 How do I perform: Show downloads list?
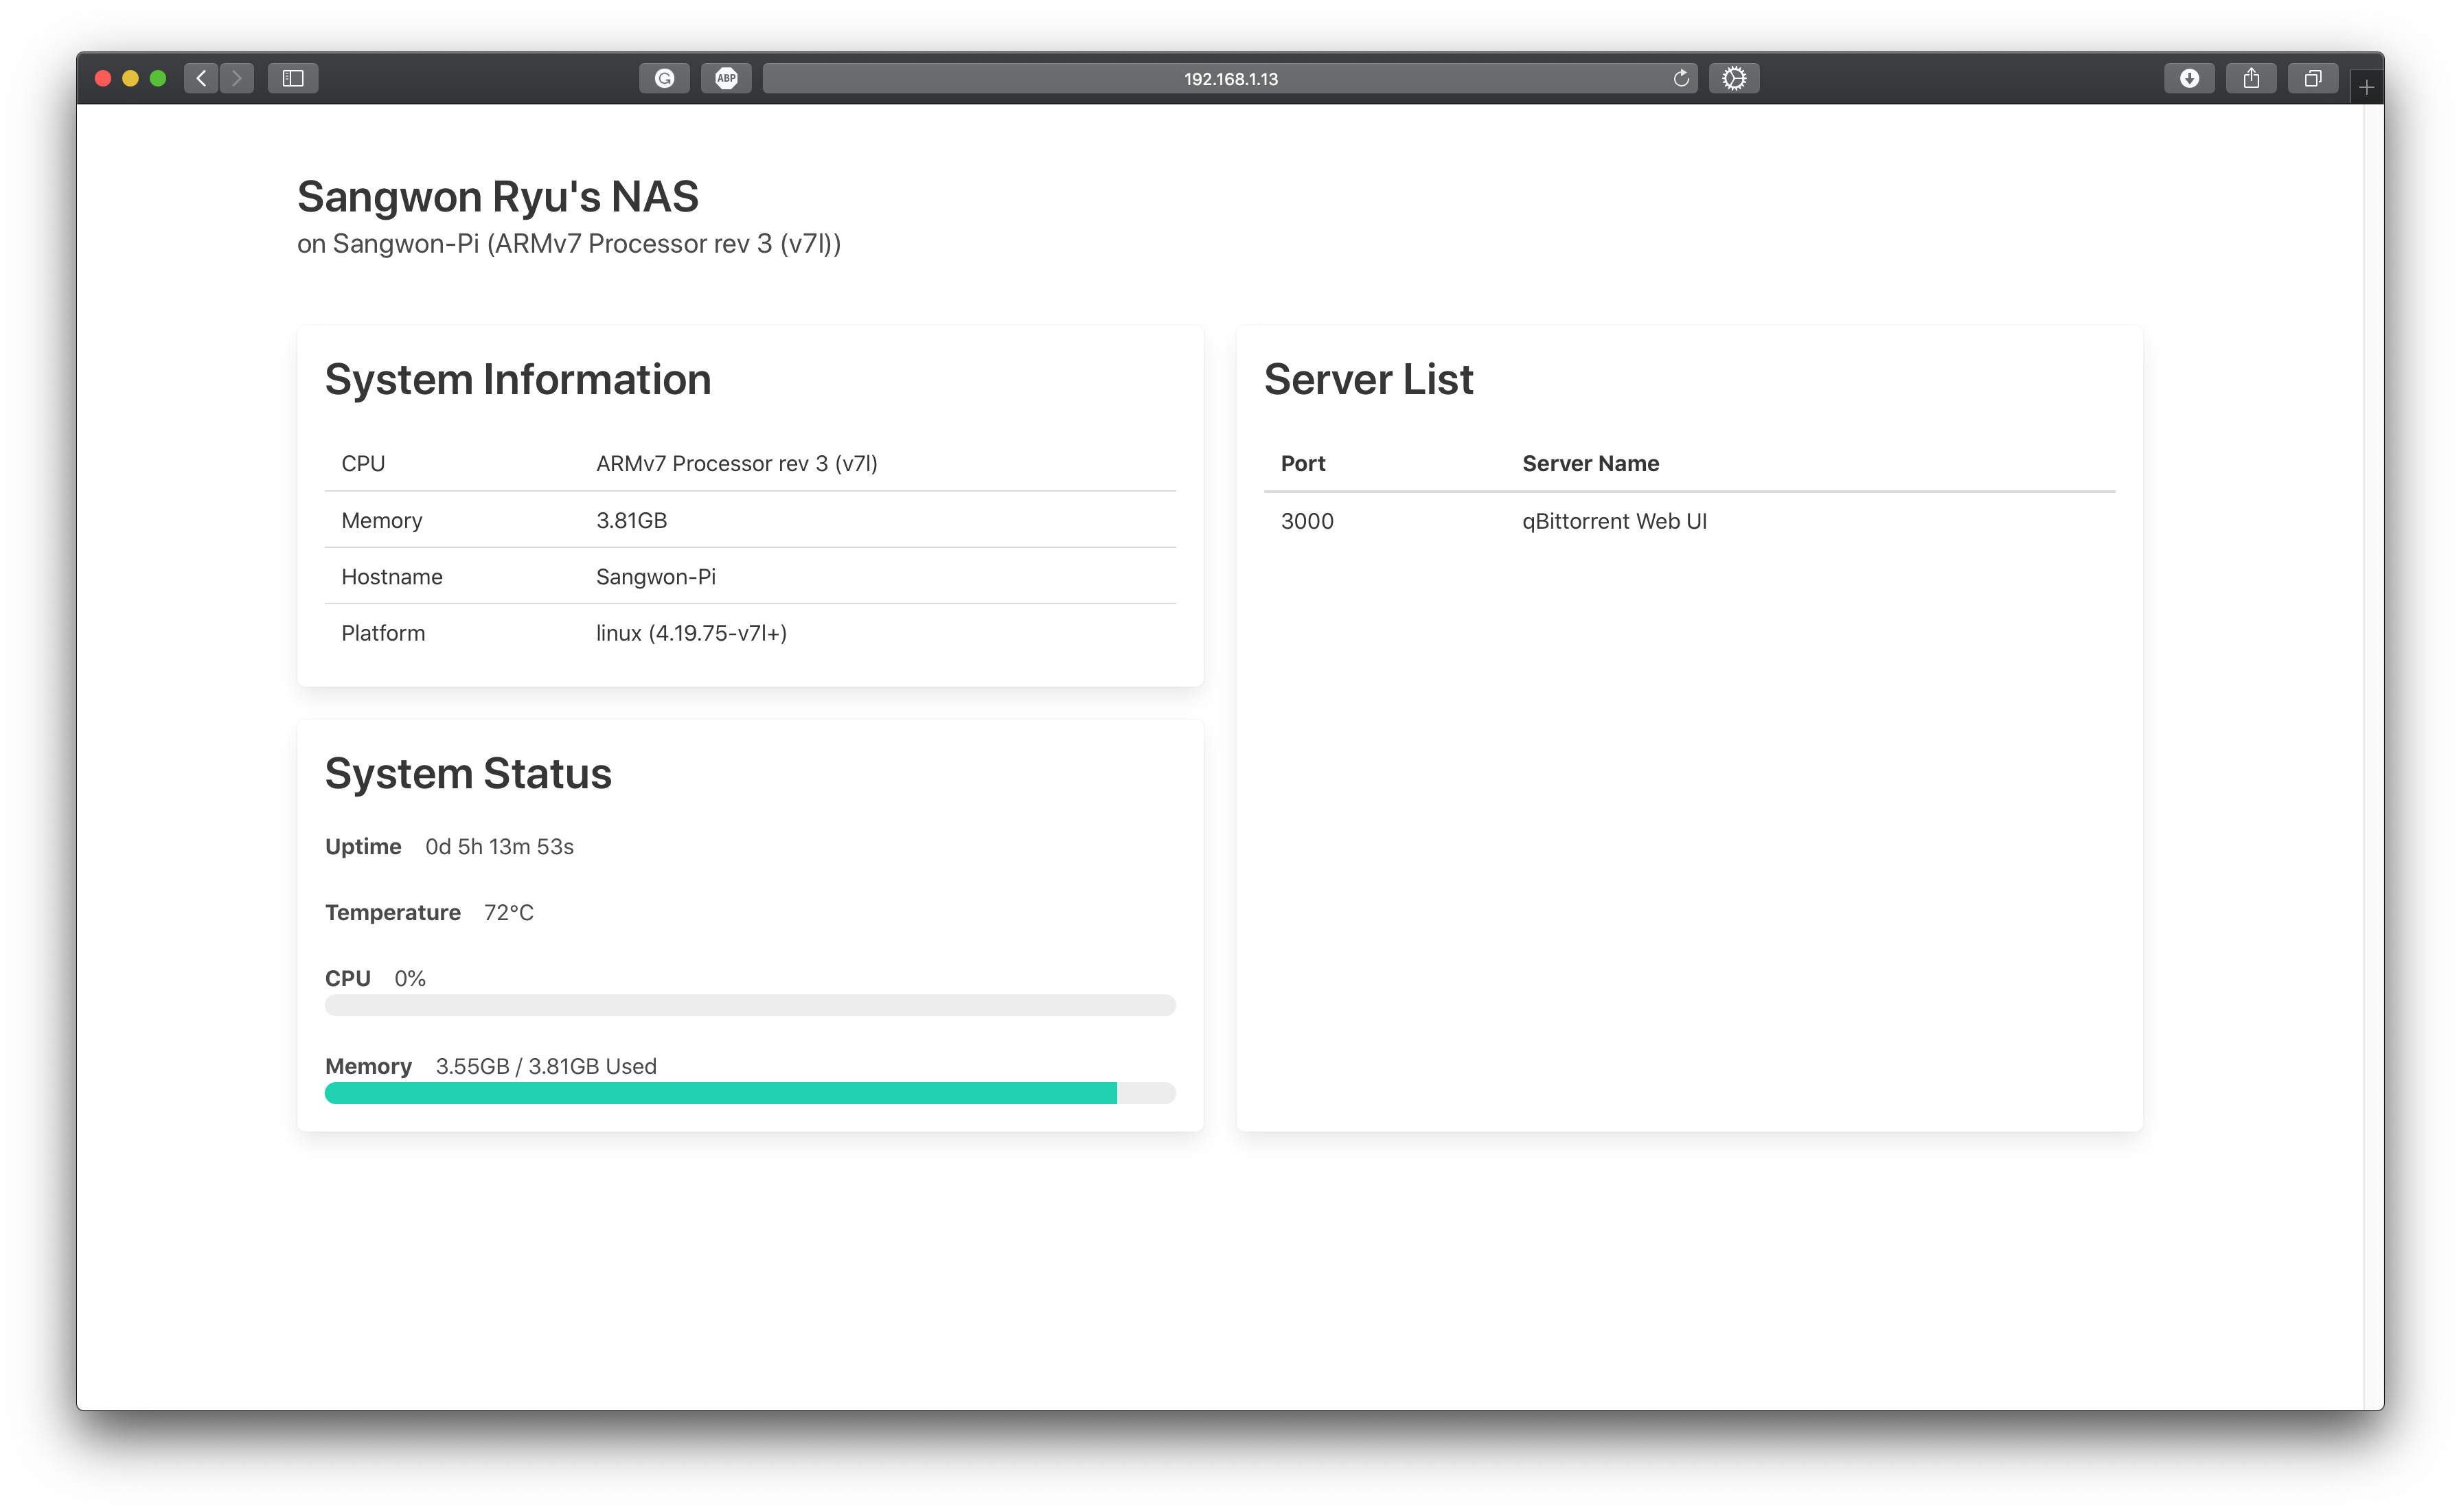tap(2189, 78)
